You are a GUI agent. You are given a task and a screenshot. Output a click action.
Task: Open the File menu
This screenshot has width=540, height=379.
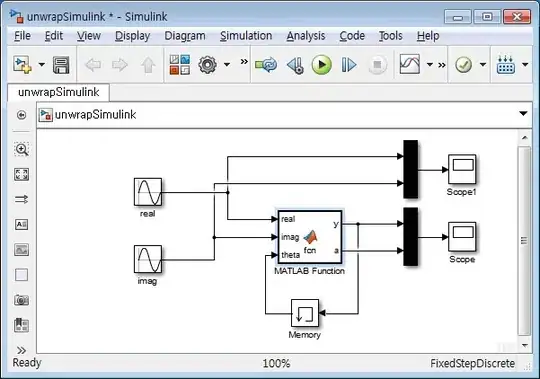tap(22, 36)
